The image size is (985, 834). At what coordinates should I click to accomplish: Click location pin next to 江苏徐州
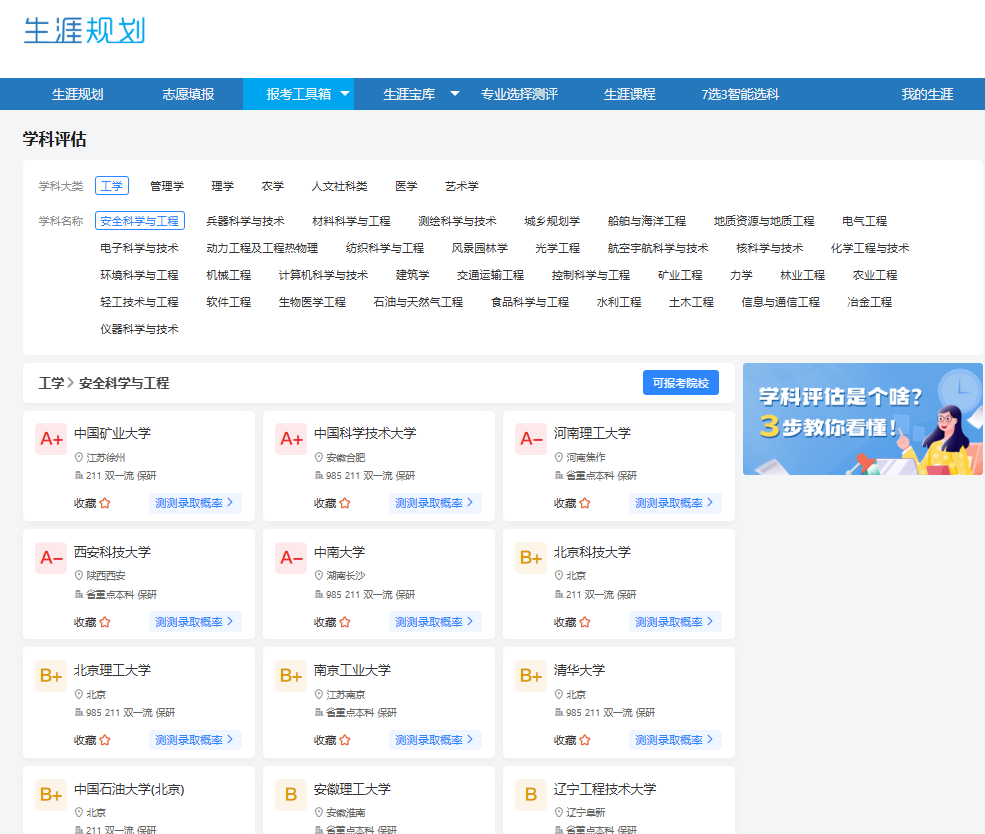point(79,457)
